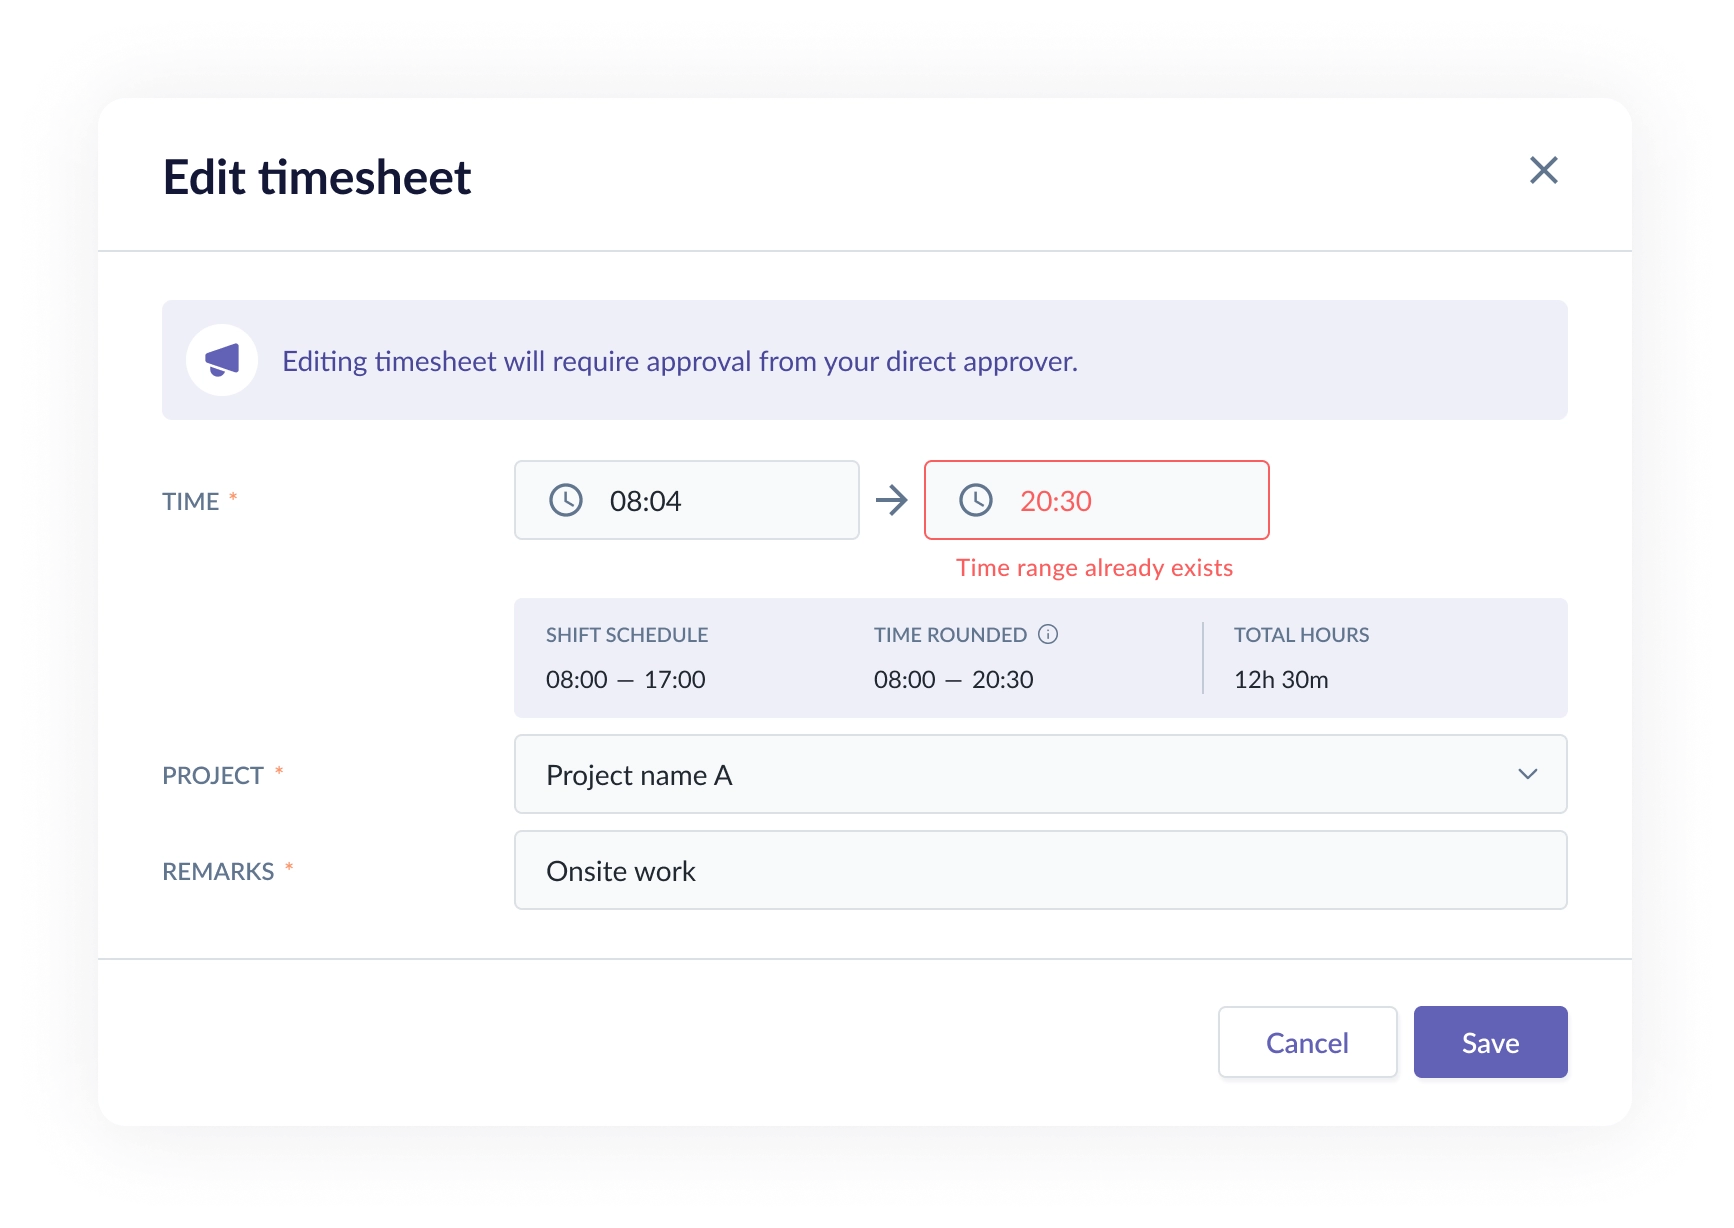Click the Time Rounded info icon

[x=1048, y=634]
